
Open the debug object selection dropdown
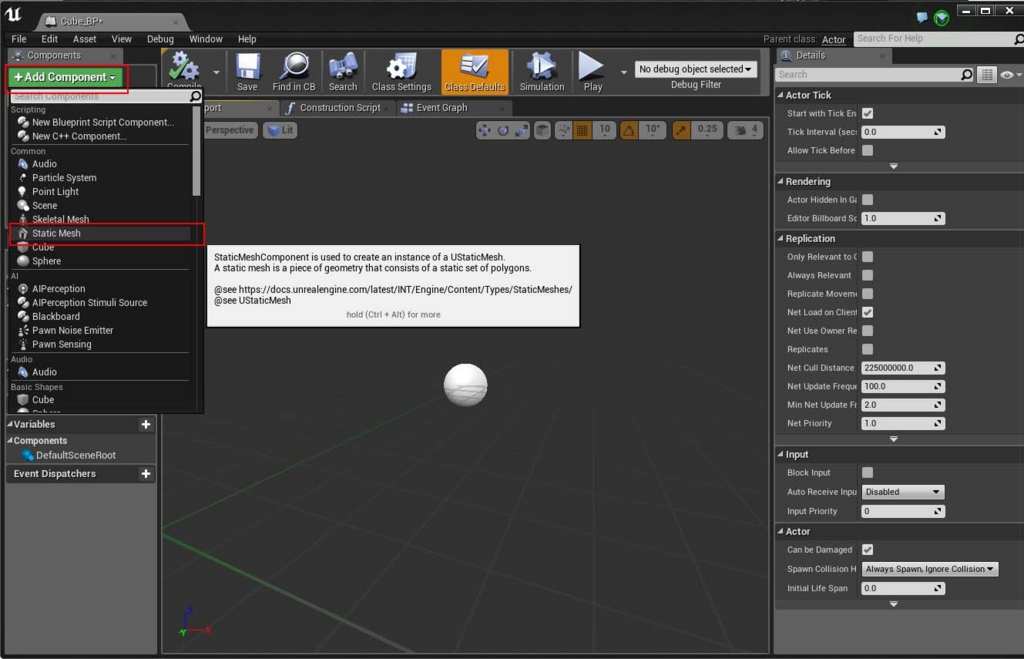[x=695, y=69]
